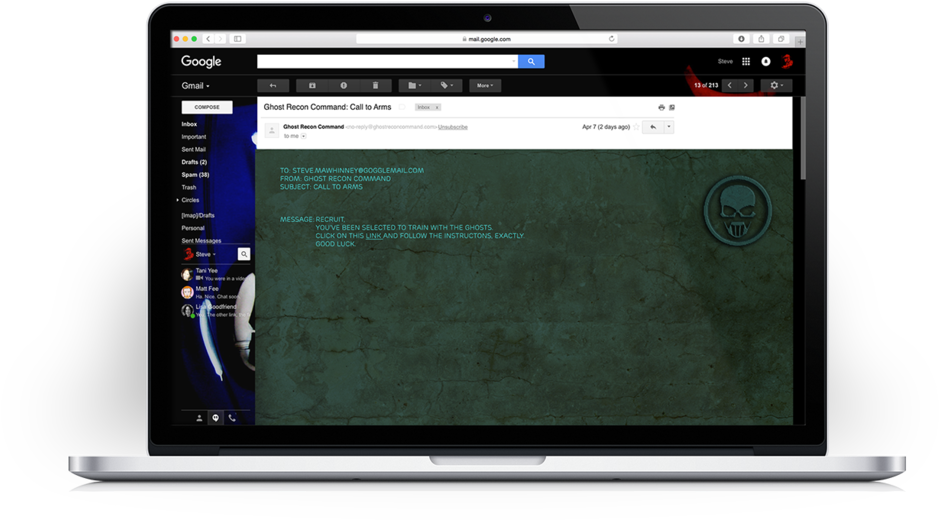Click the Compose button
The width and height of the screenshot is (939, 520).
(207, 107)
